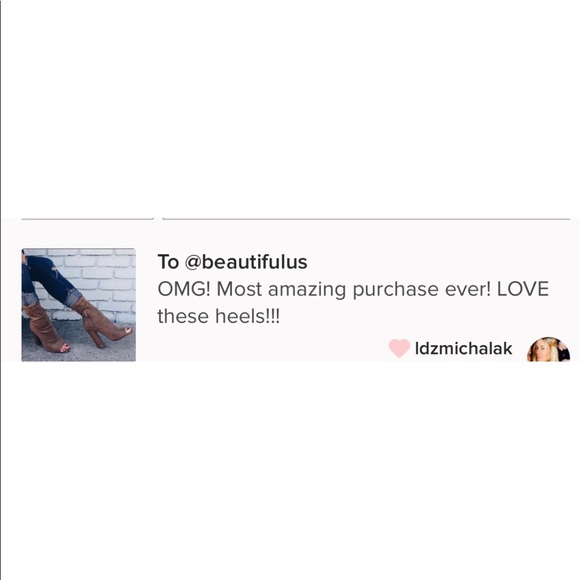Tap the blonde woman's profile photo

click(548, 349)
